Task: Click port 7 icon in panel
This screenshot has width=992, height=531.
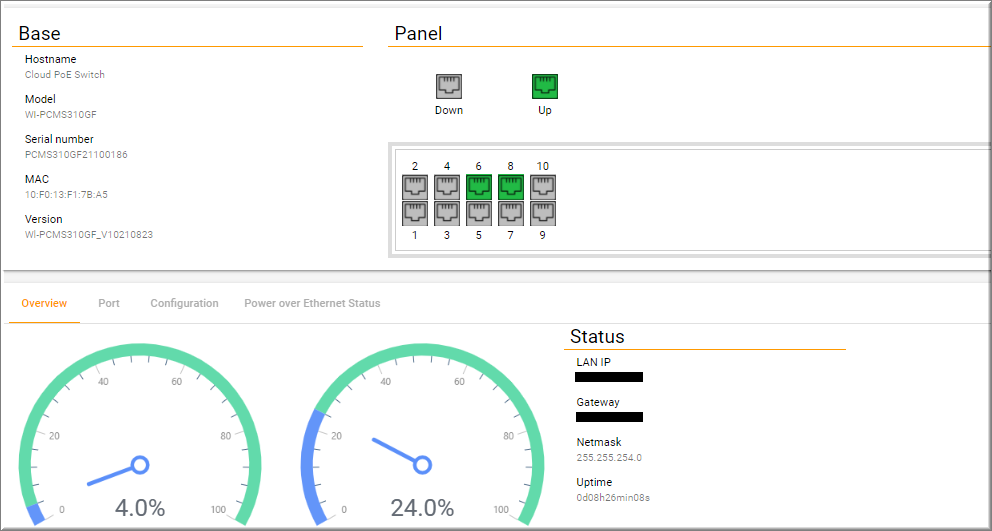Action: click(x=511, y=213)
